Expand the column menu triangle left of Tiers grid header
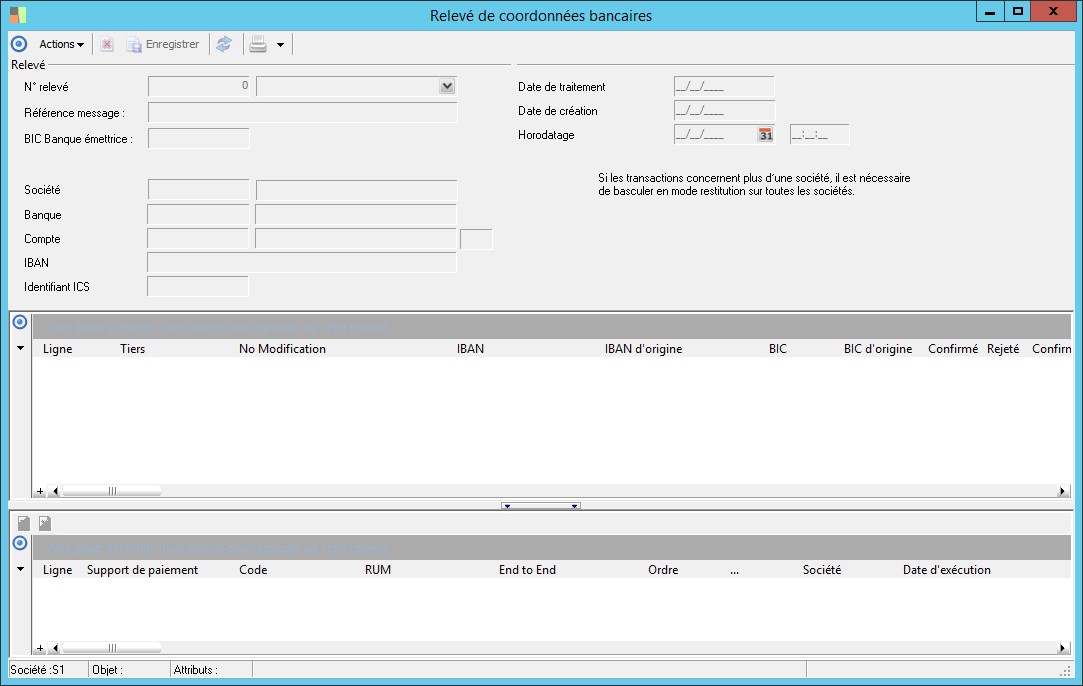Viewport: 1083px width, 686px height. [20, 349]
